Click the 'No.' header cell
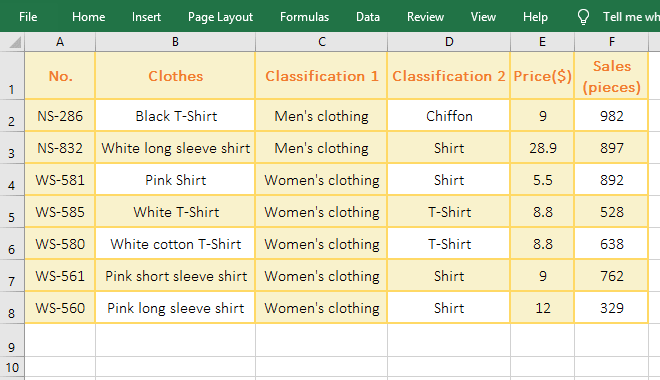 [60, 76]
